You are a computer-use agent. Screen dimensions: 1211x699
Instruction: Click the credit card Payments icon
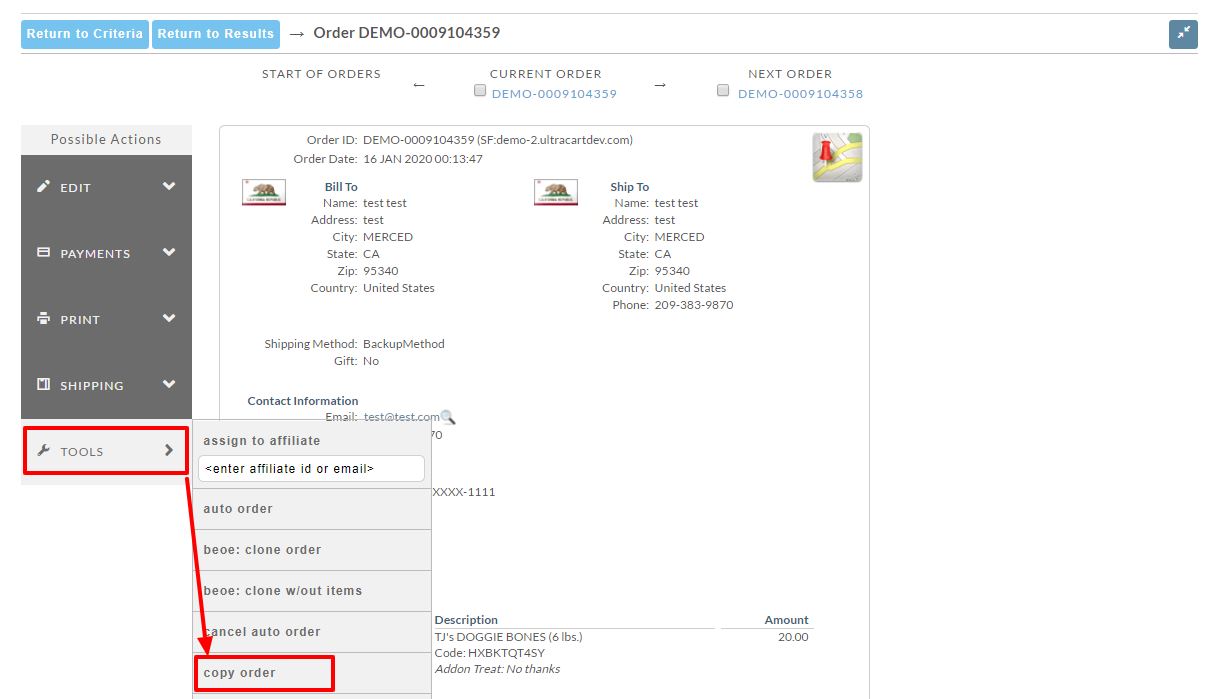[43, 253]
